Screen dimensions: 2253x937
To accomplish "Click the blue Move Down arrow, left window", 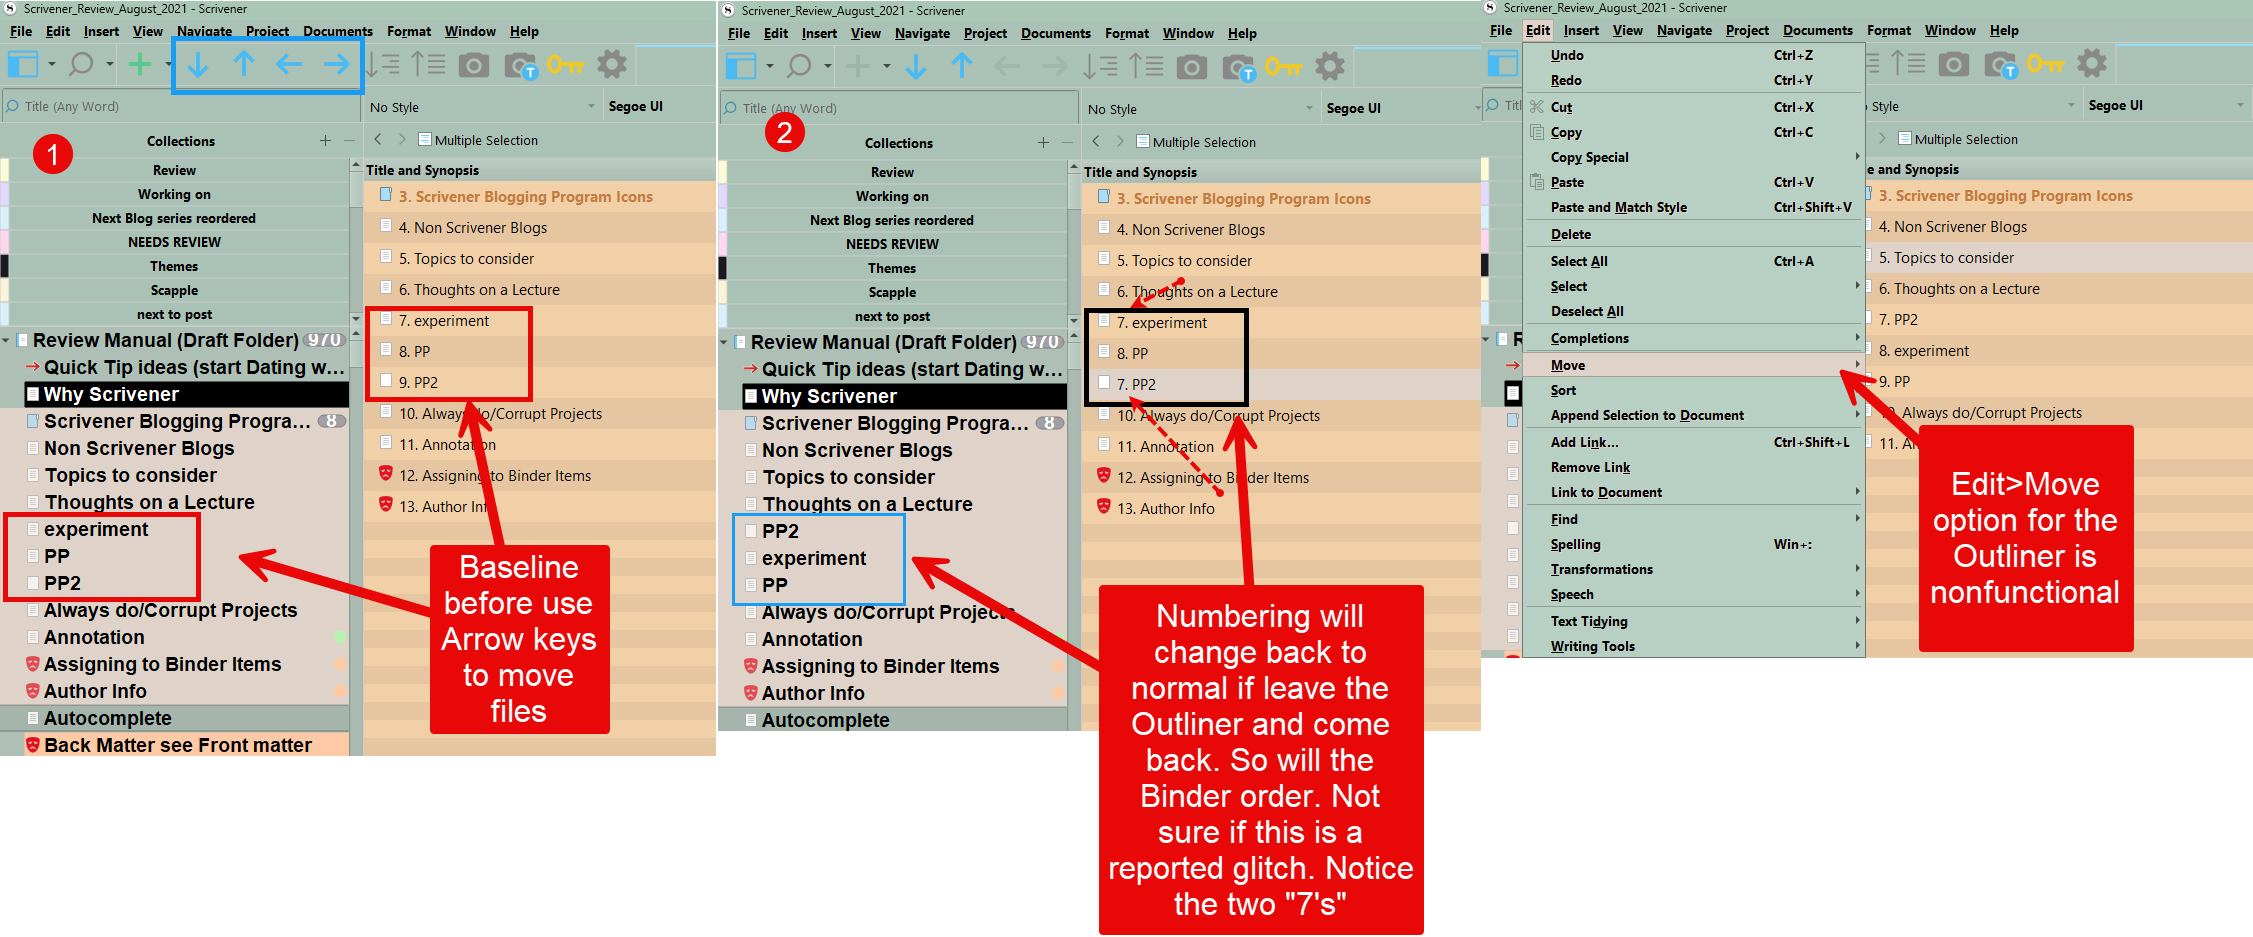I will tap(198, 65).
